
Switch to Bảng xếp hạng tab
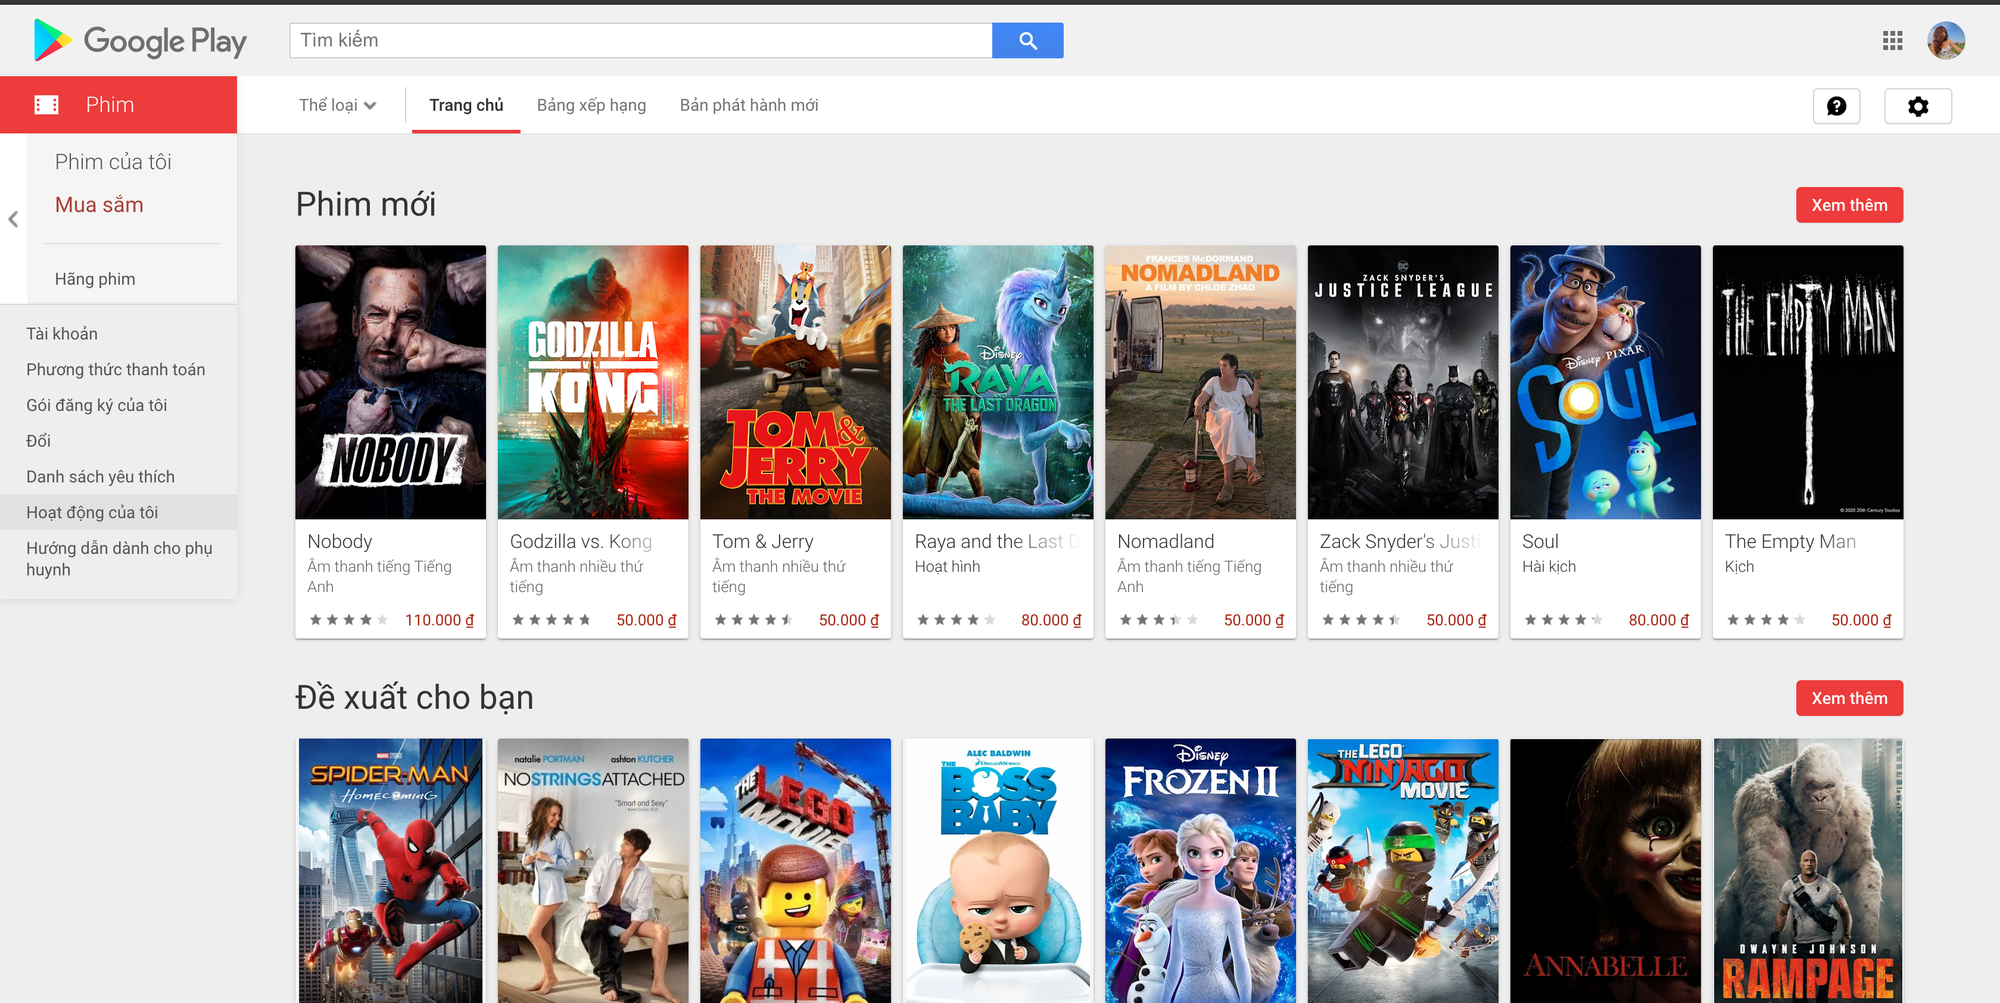(591, 105)
